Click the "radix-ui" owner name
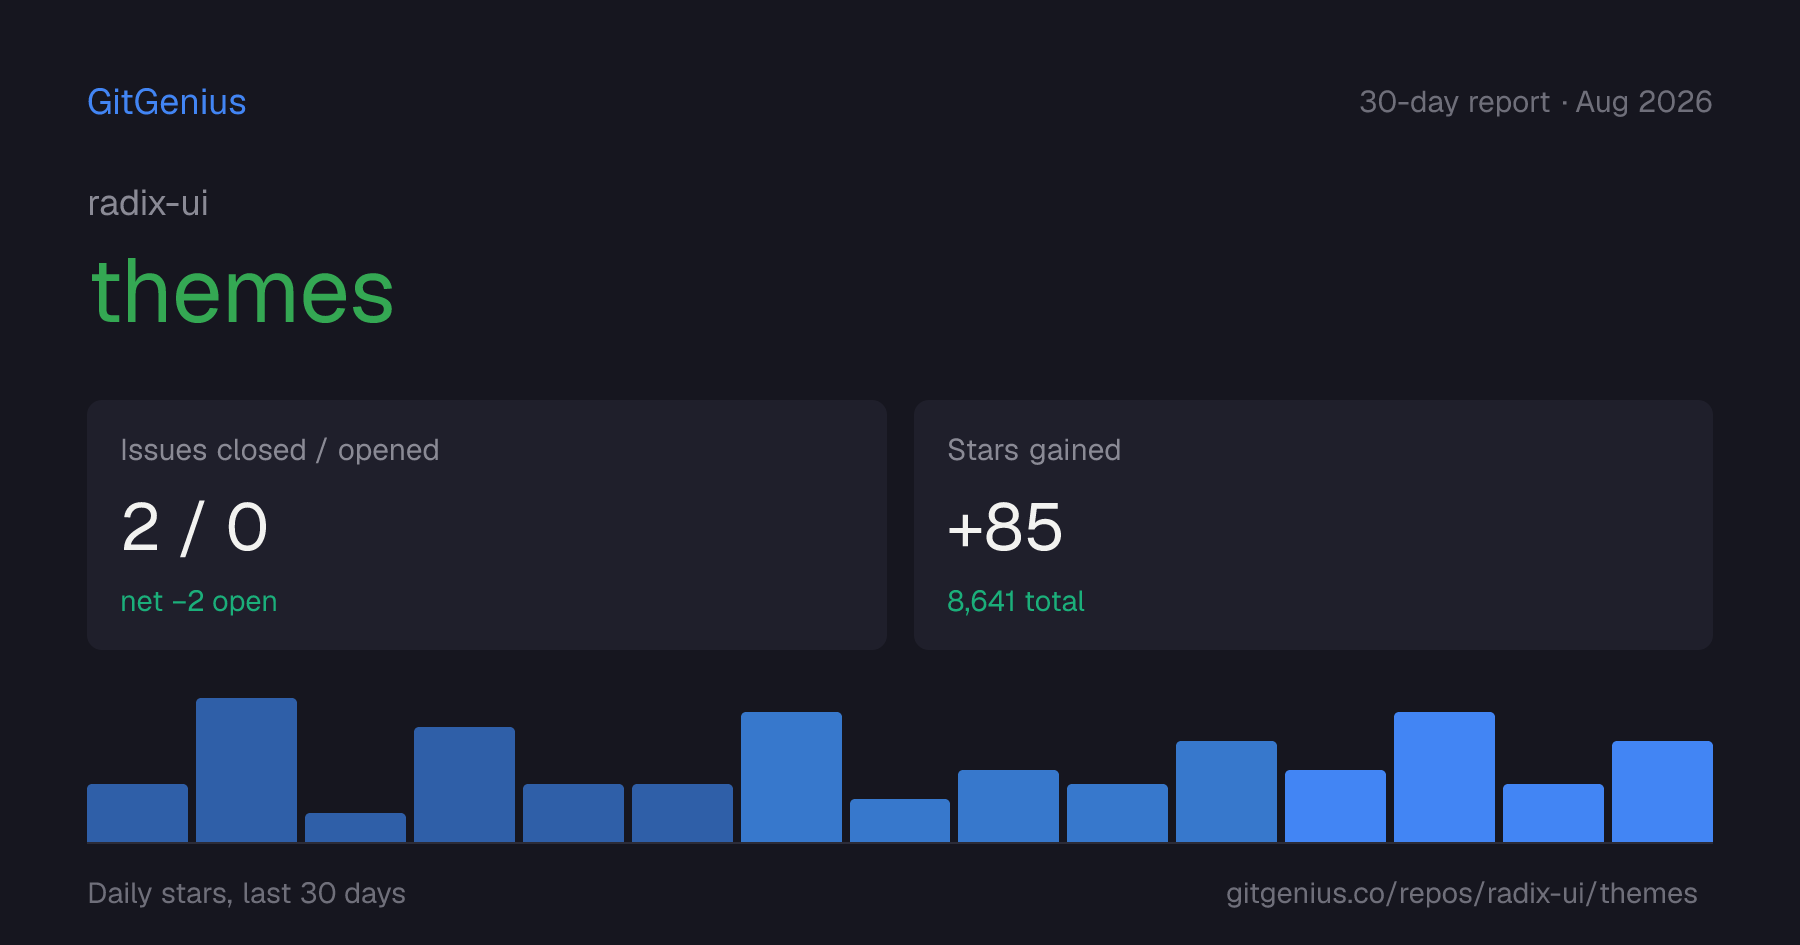Image resolution: width=1800 pixels, height=945 pixels. click(x=148, y=203)
